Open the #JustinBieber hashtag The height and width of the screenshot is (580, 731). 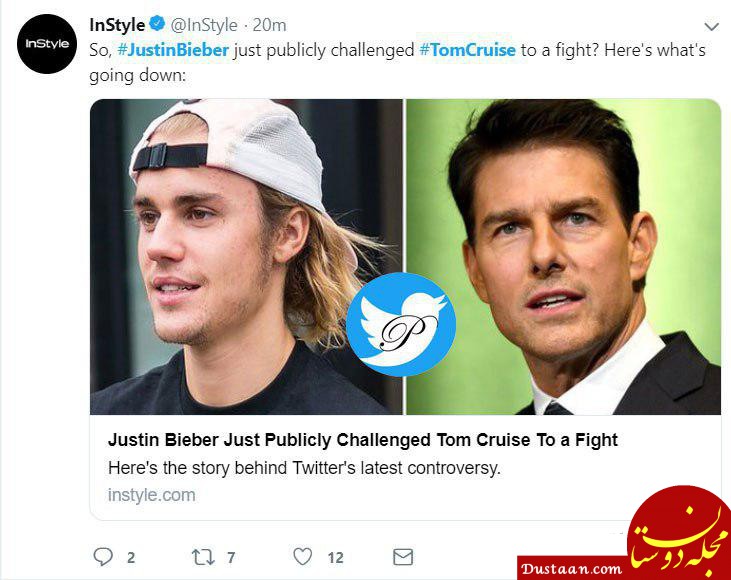coord(173,50)
